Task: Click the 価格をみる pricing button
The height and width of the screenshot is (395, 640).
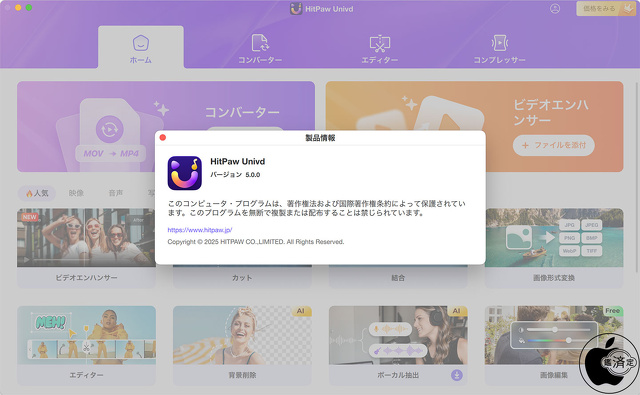Action: [x=605, y=9]
